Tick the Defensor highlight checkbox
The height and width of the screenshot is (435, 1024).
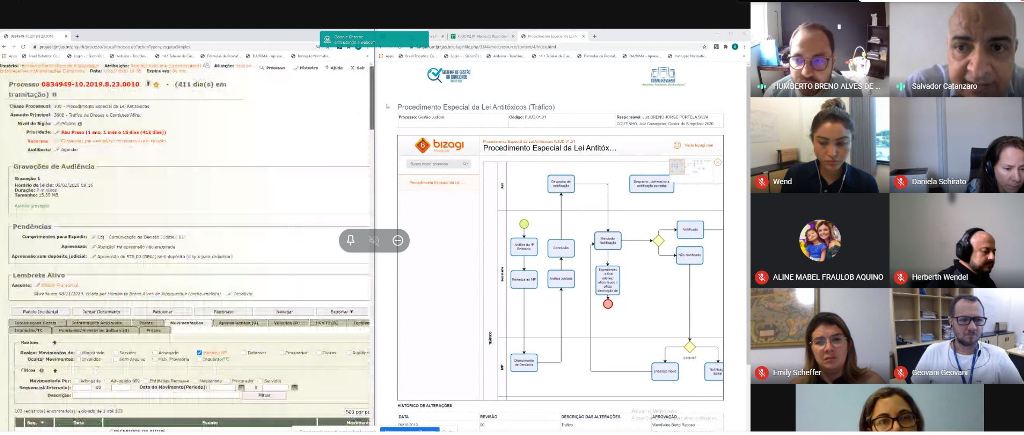tap(244, 353)
